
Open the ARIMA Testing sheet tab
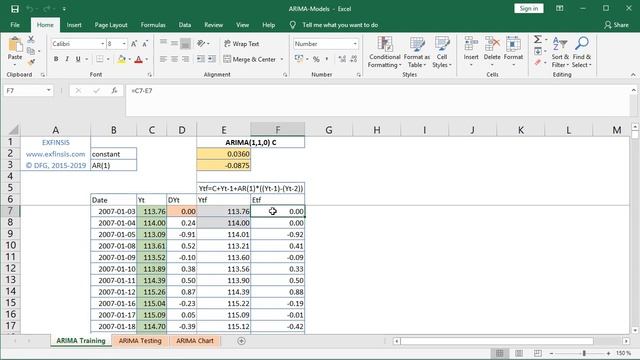click(x=140, y=340)
